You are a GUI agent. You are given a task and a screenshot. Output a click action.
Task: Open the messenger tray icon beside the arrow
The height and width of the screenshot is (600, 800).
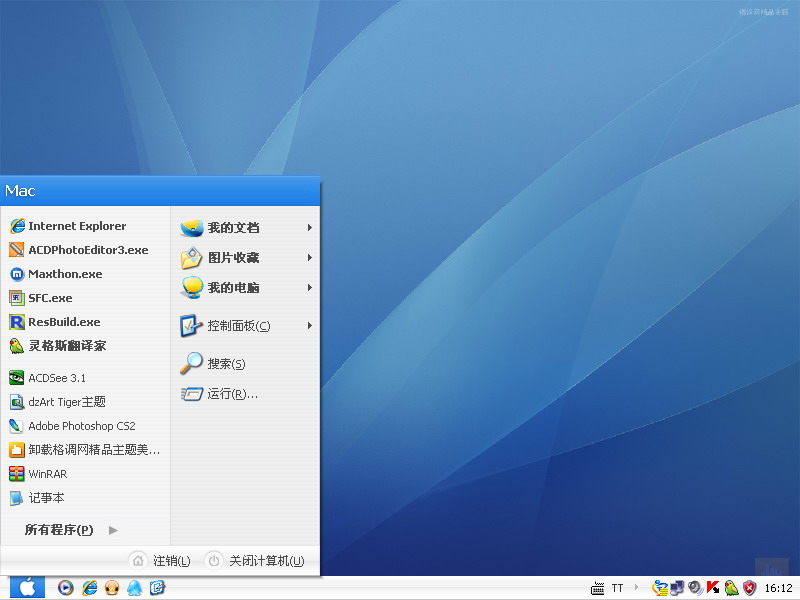[660, 588]
